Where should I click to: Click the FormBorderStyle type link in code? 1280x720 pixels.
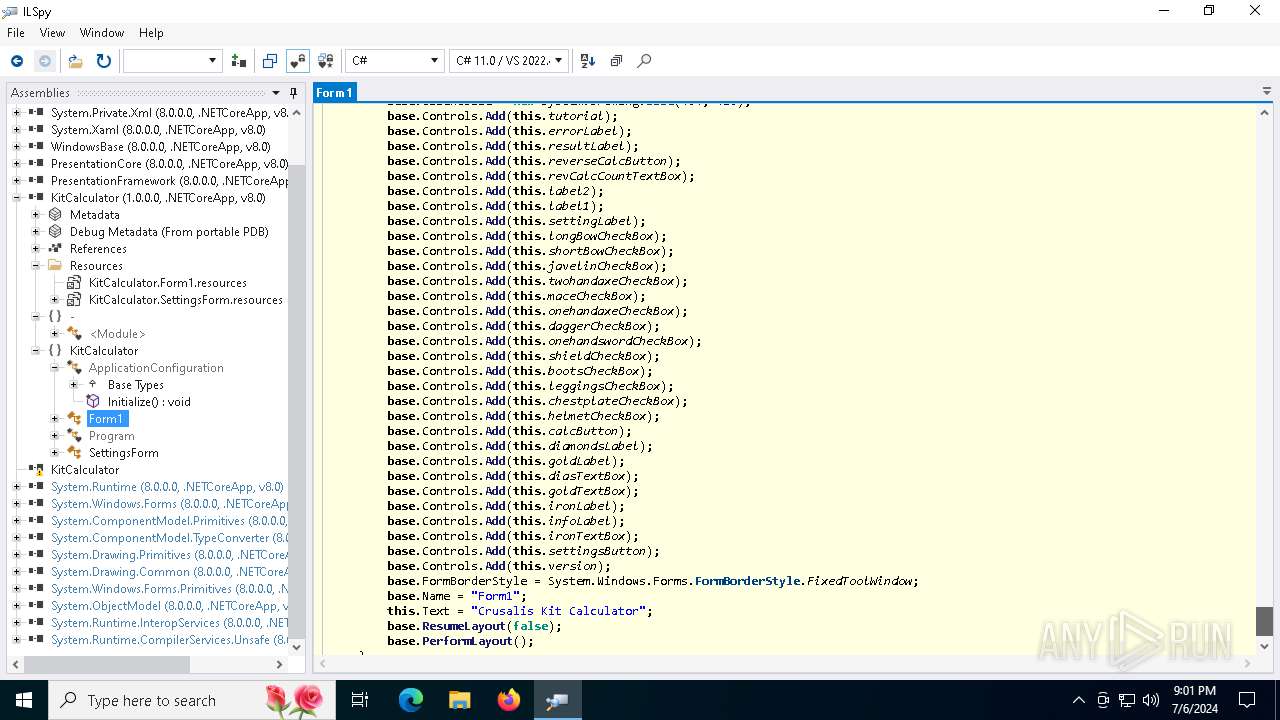[748, 581]
